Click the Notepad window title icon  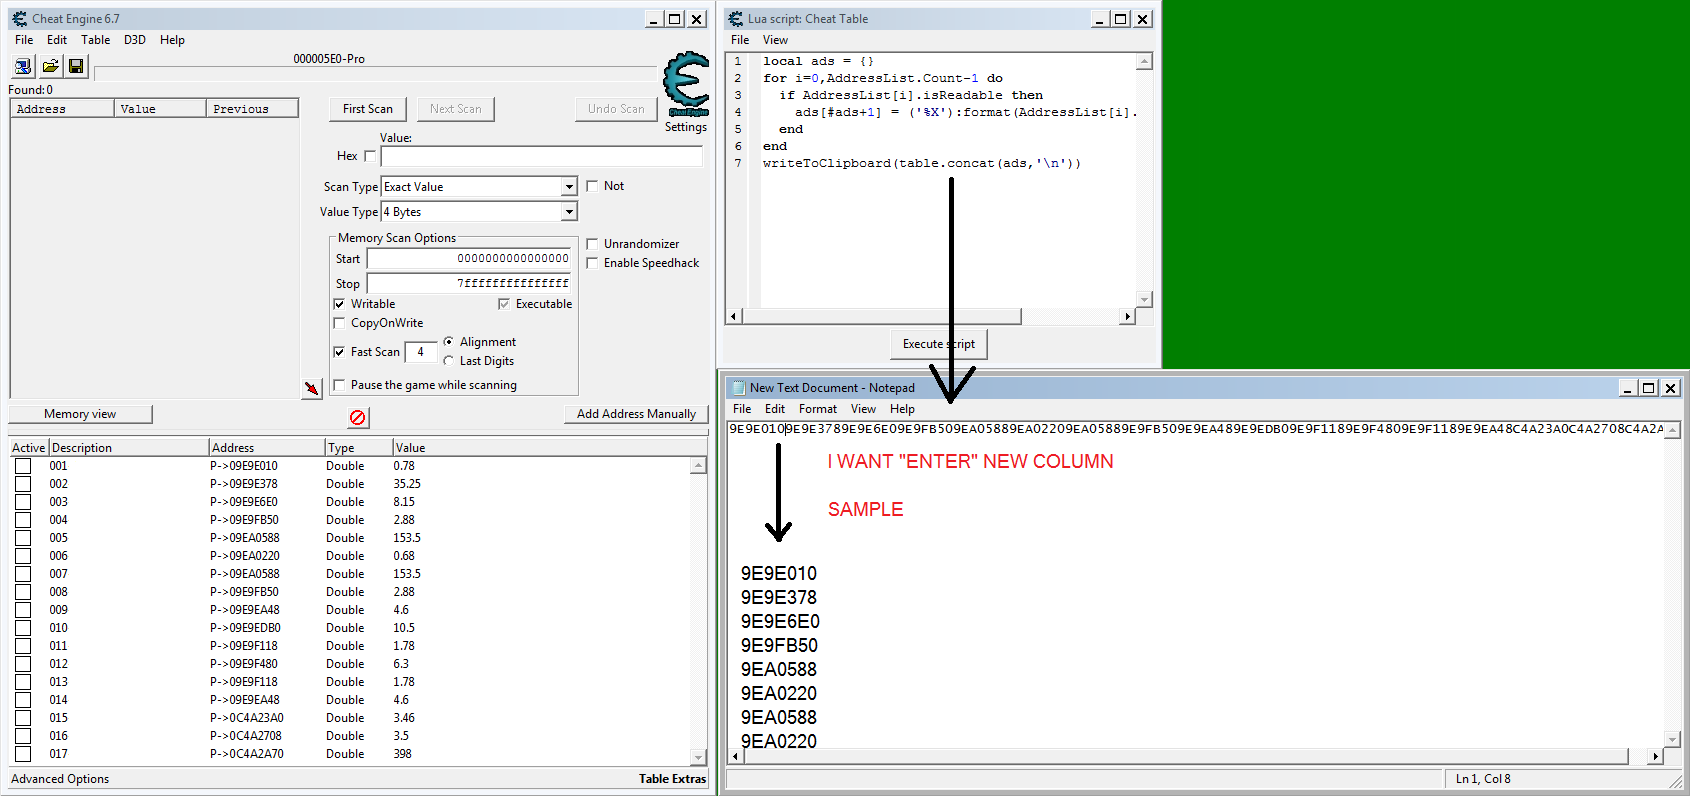coord(739,388)
